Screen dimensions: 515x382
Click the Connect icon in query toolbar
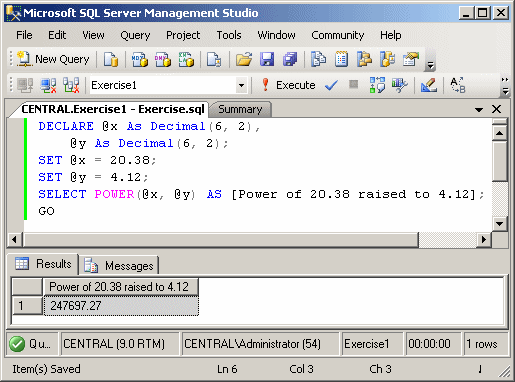click(25, 85)
